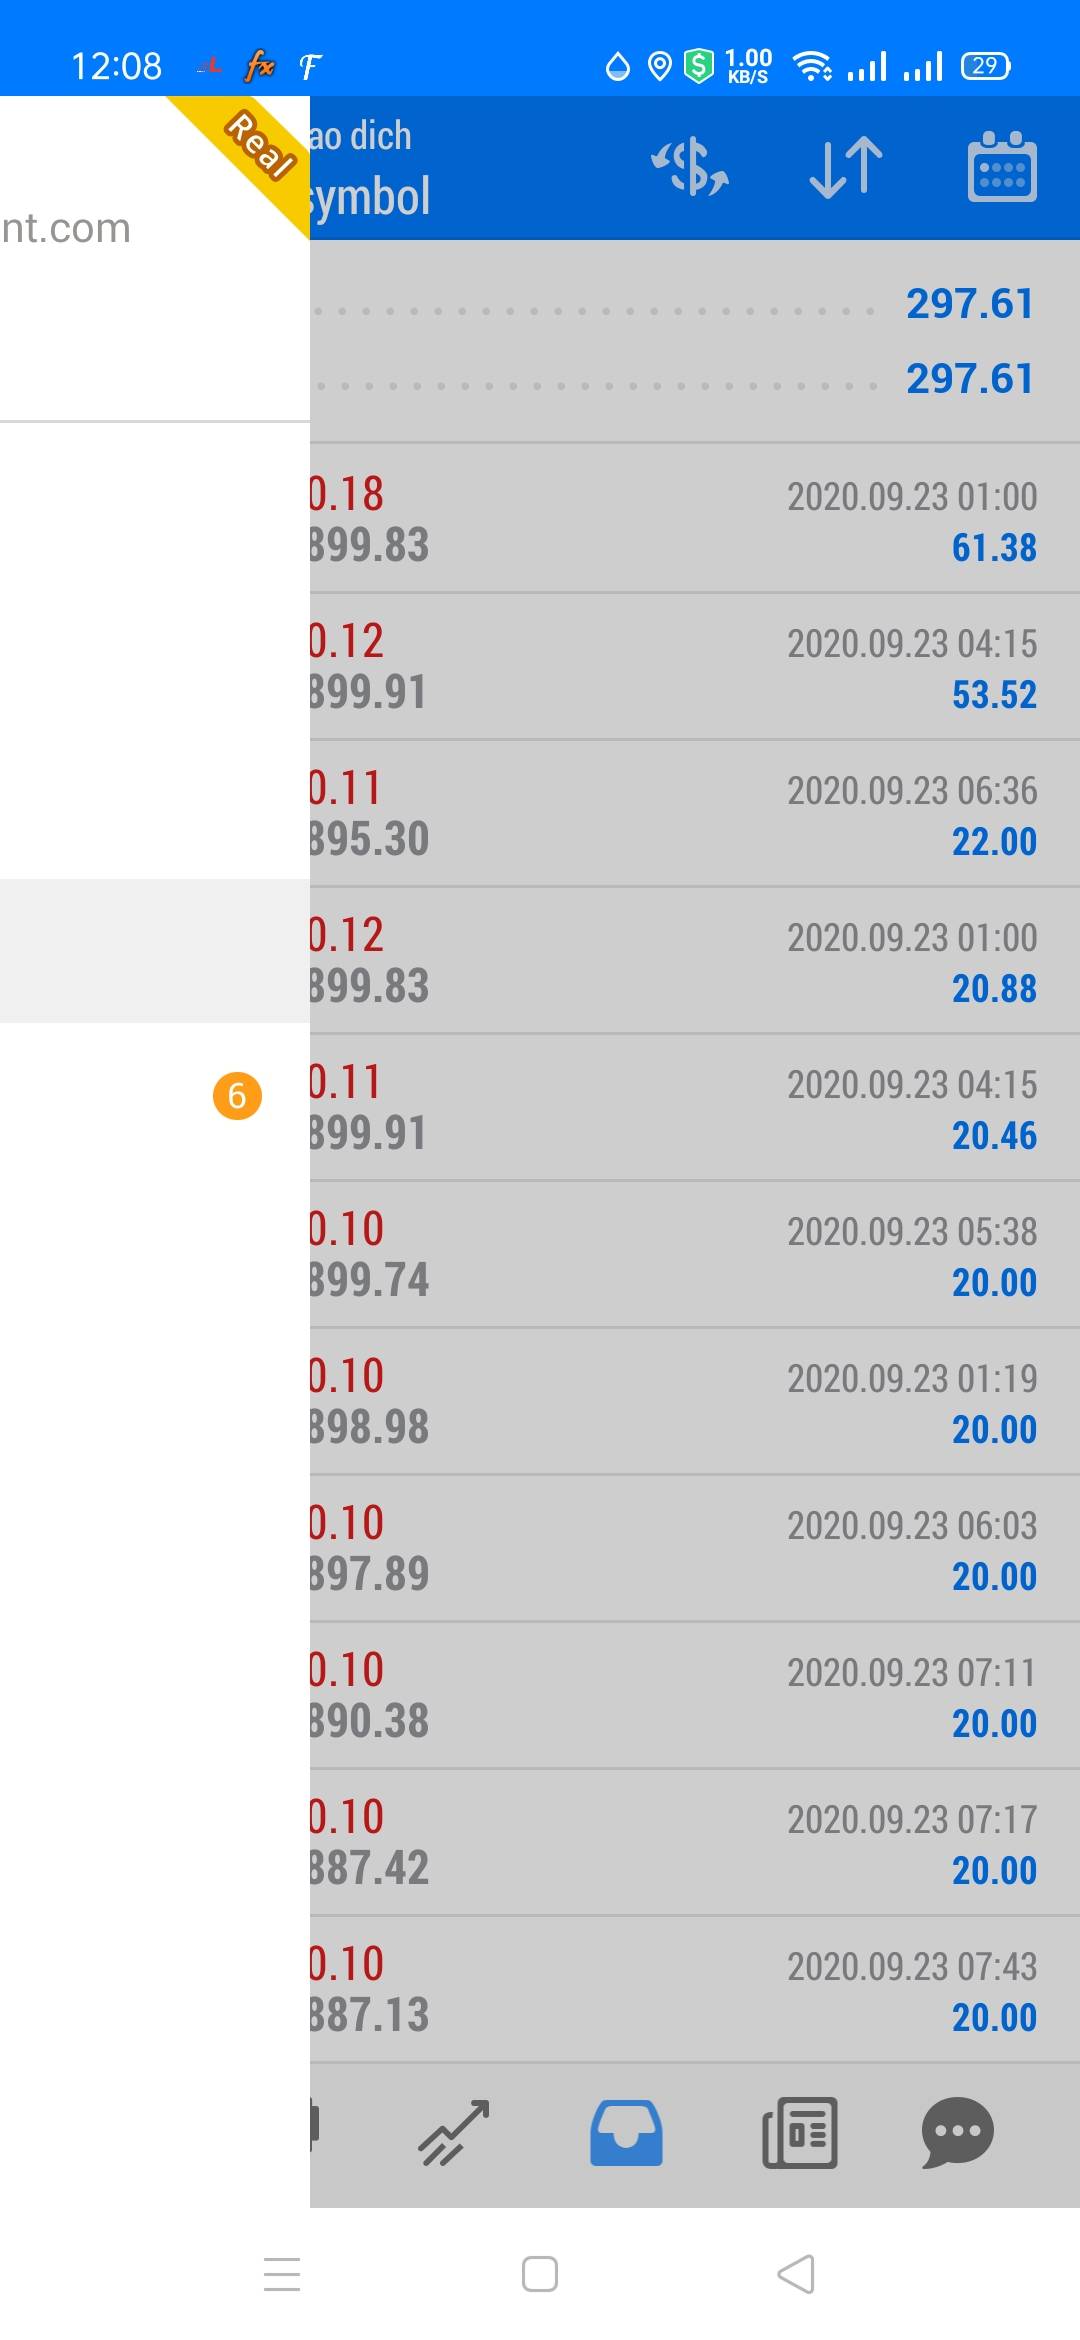This screenshot has width=1080, height=2340.
Task: Open the 07:11 trade priced 890.38
Action: [694, 1696]
